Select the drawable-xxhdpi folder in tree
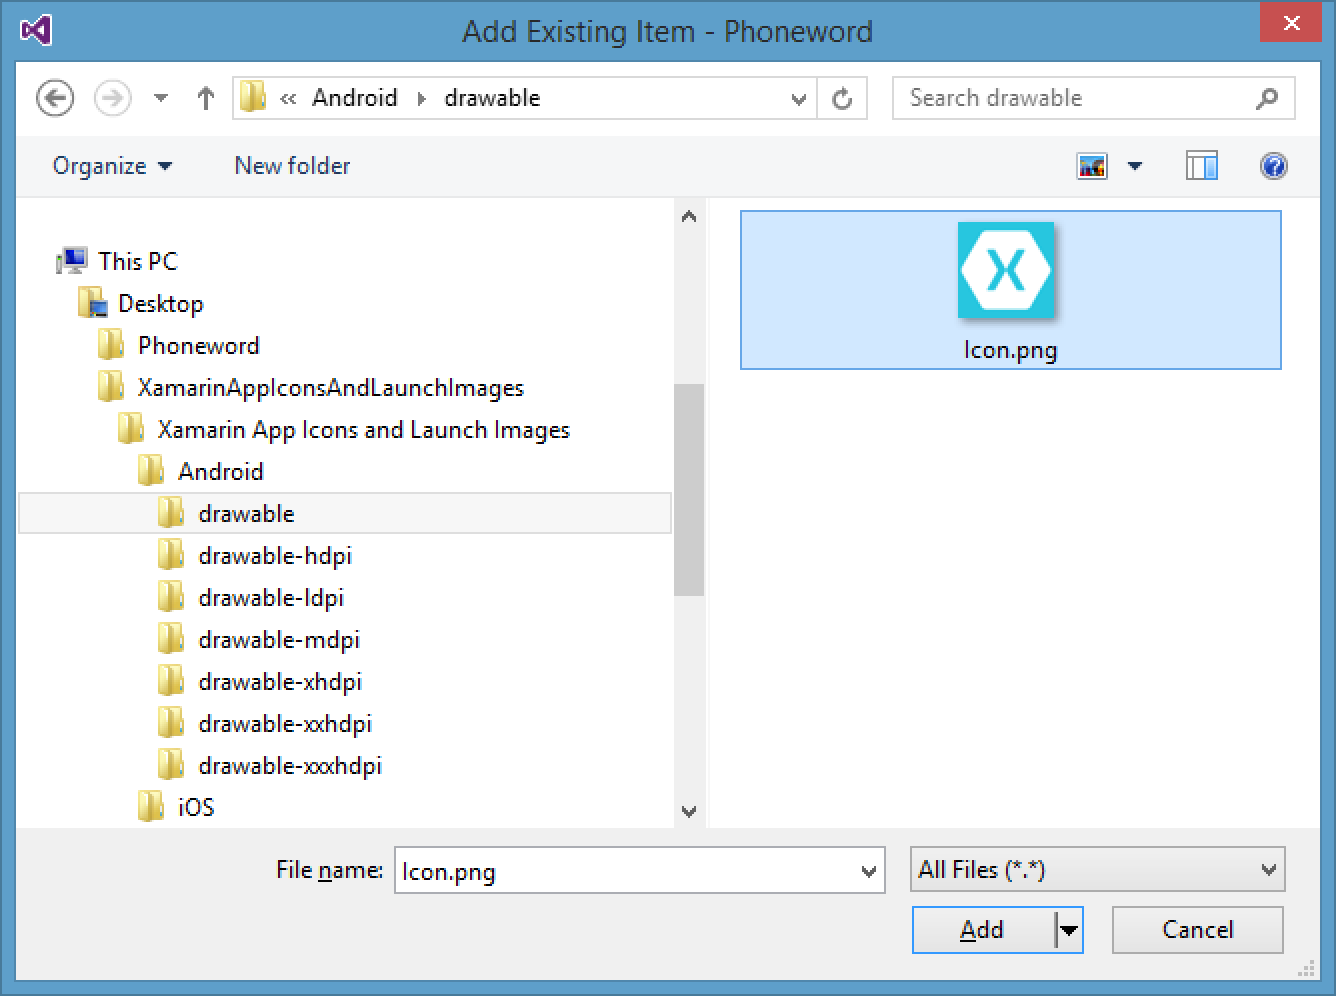Screen dimensions: 1336x996 click(284, 724)
